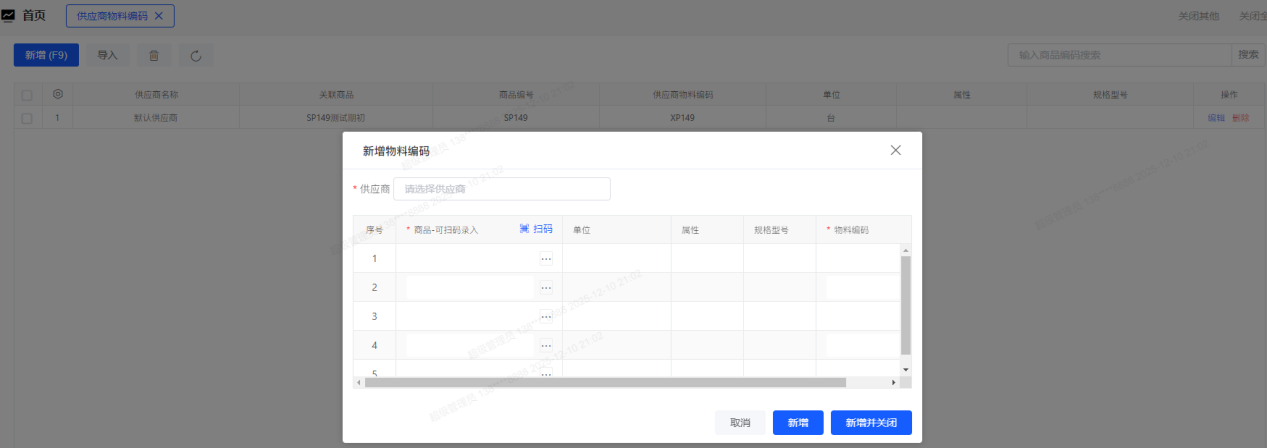Click the trash delete icon in toolbar
1267x448 pixels.
(154, 56)
